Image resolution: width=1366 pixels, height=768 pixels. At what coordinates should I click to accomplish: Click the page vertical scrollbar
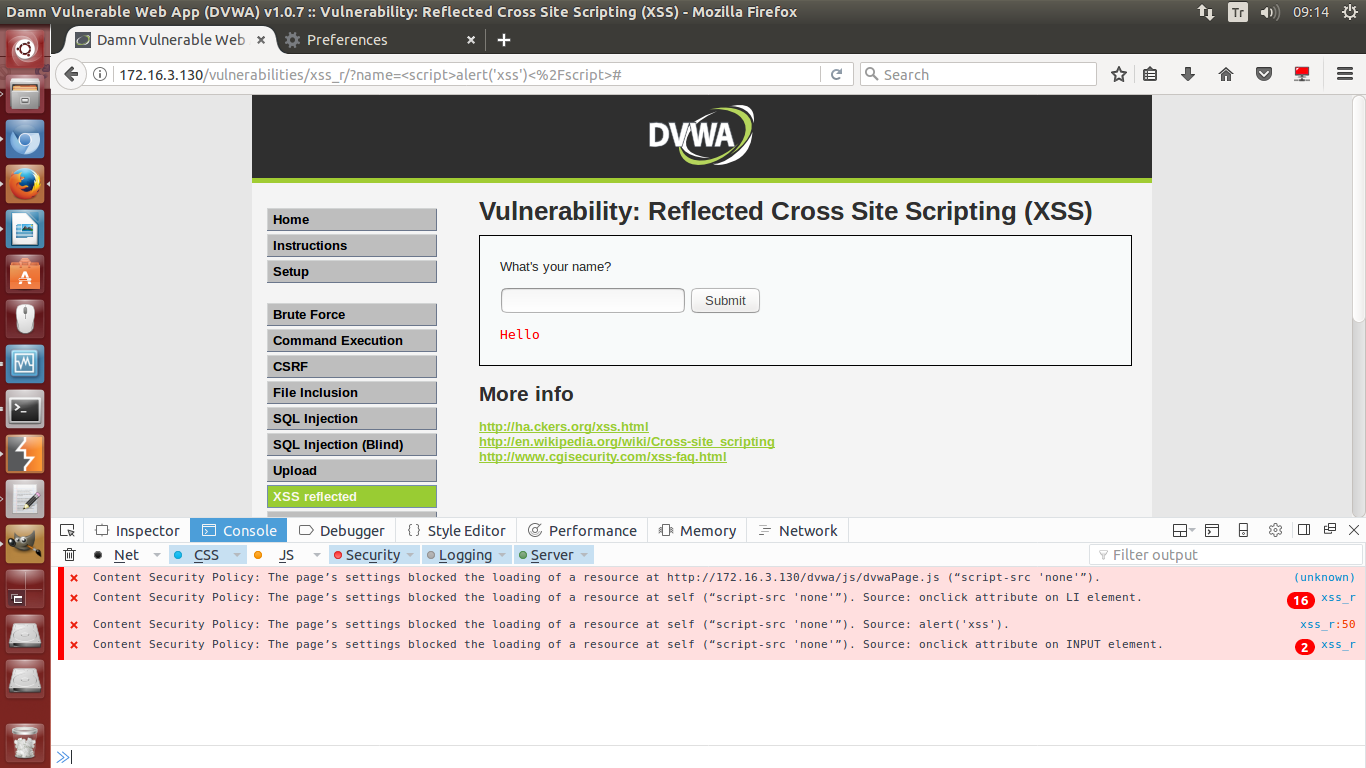click(1358, 208)
